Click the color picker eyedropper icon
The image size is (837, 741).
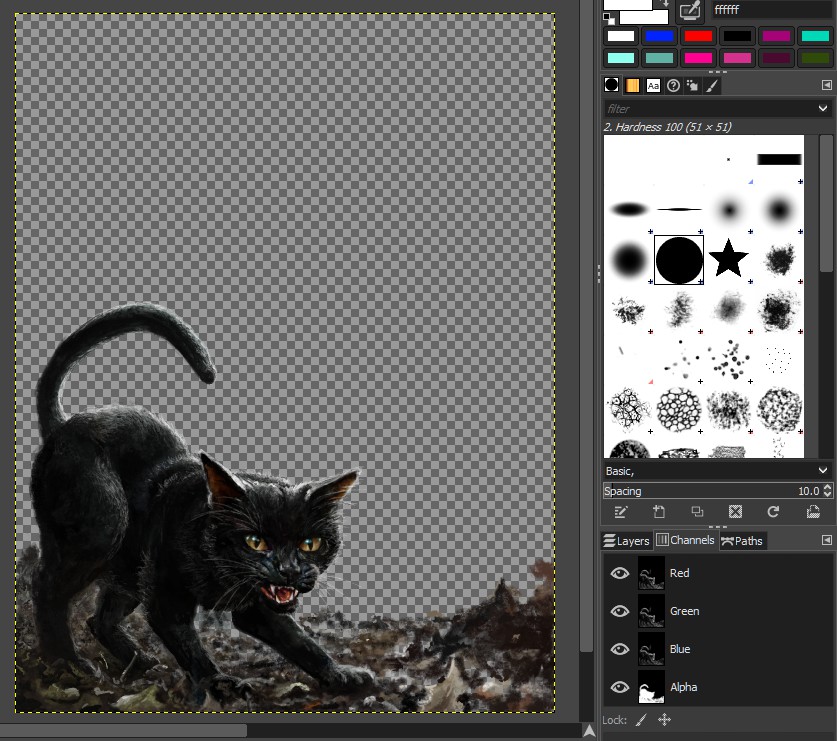coord(689,11)
